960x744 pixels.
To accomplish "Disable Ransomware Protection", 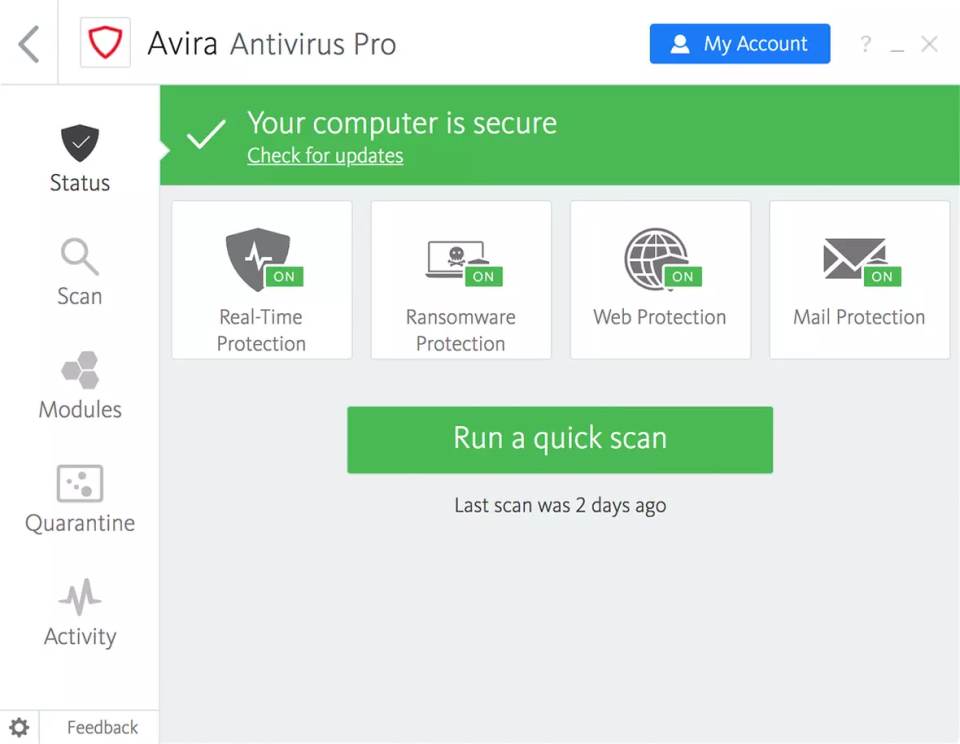I will point(484,277).
